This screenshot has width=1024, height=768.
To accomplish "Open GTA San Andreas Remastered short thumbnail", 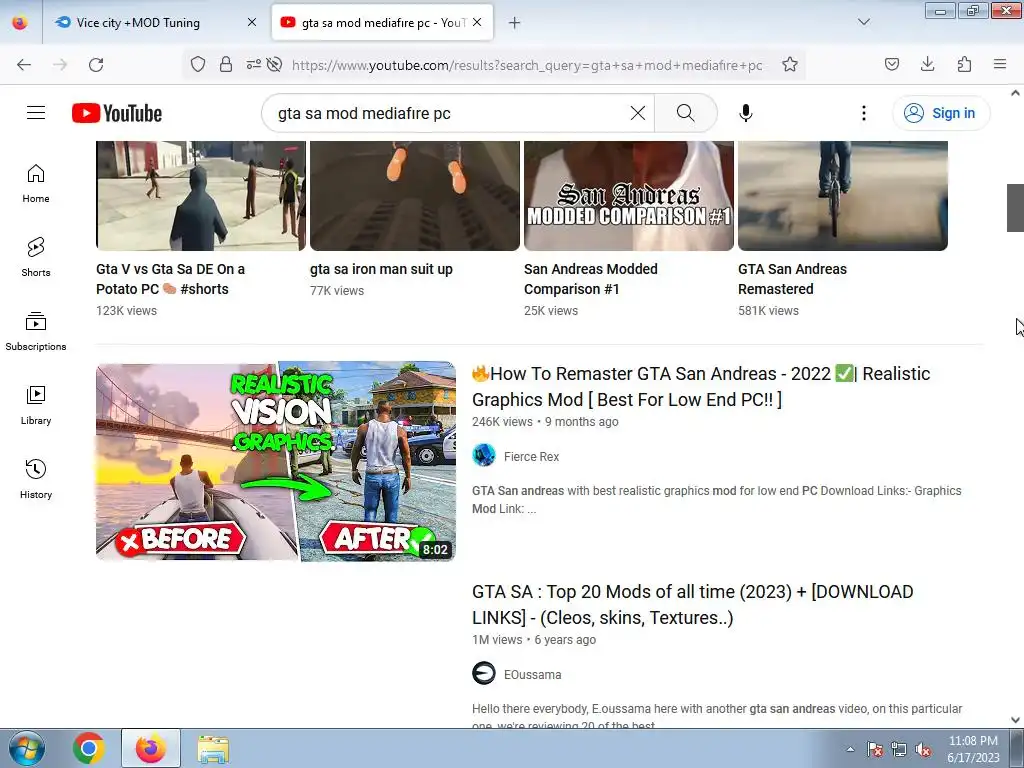I will click(842, 195).
